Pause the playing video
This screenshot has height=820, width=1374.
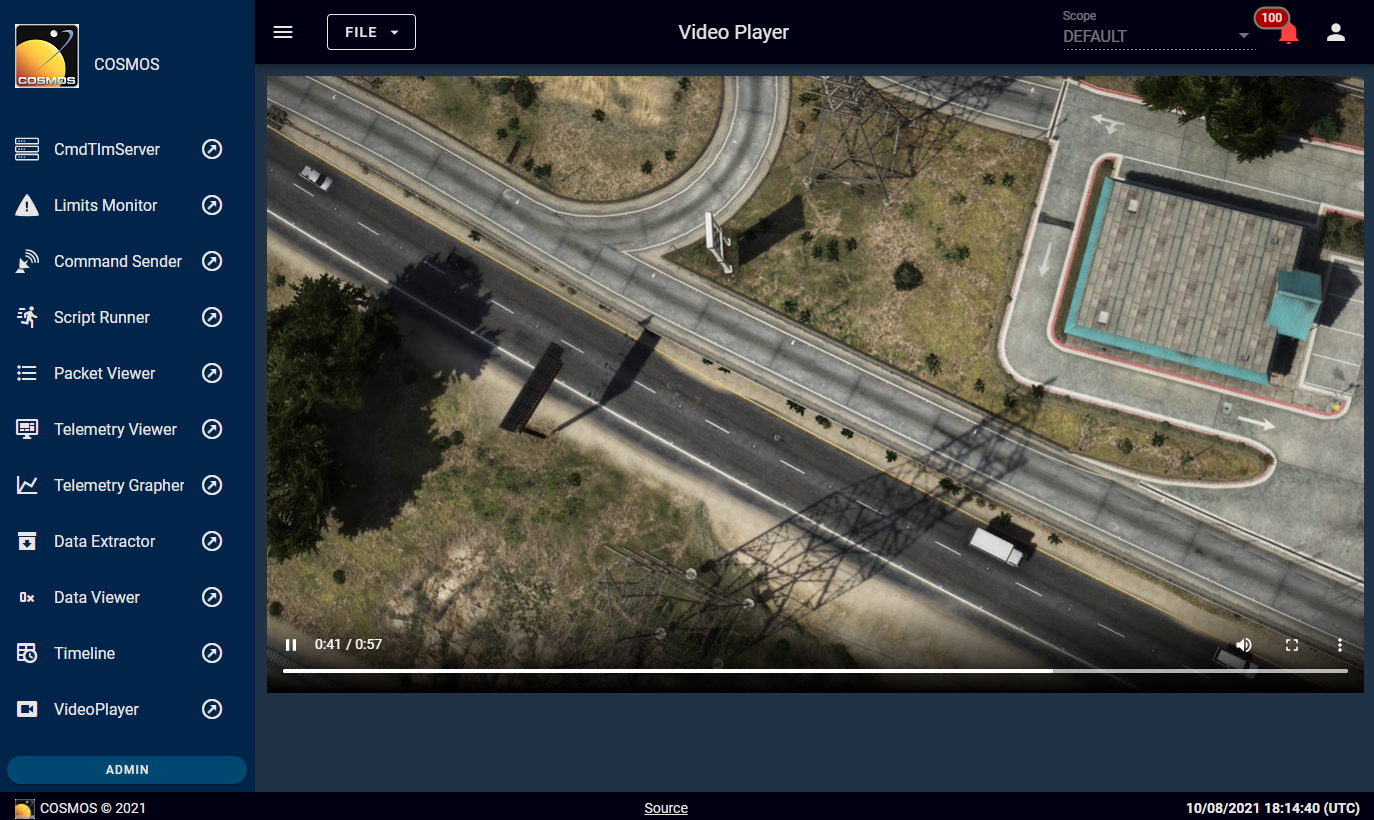[x=291, y=645]
